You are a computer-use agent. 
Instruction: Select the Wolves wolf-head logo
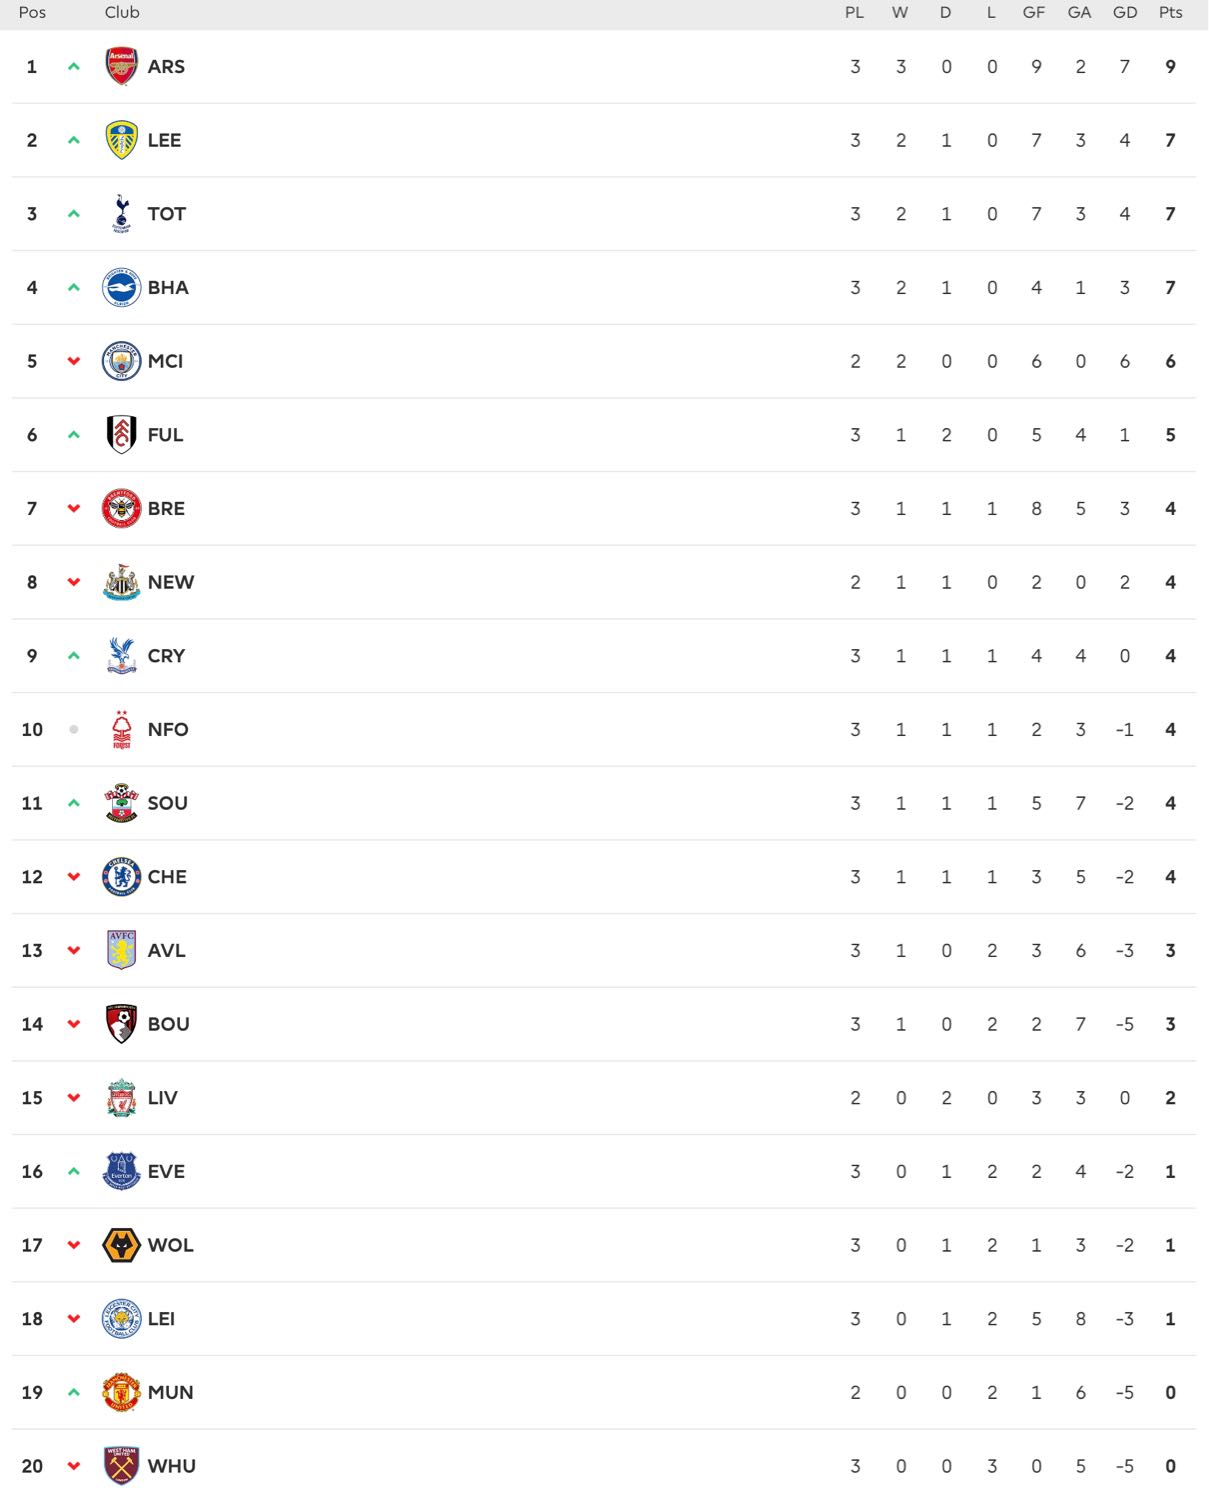(x=121, y=1245)
